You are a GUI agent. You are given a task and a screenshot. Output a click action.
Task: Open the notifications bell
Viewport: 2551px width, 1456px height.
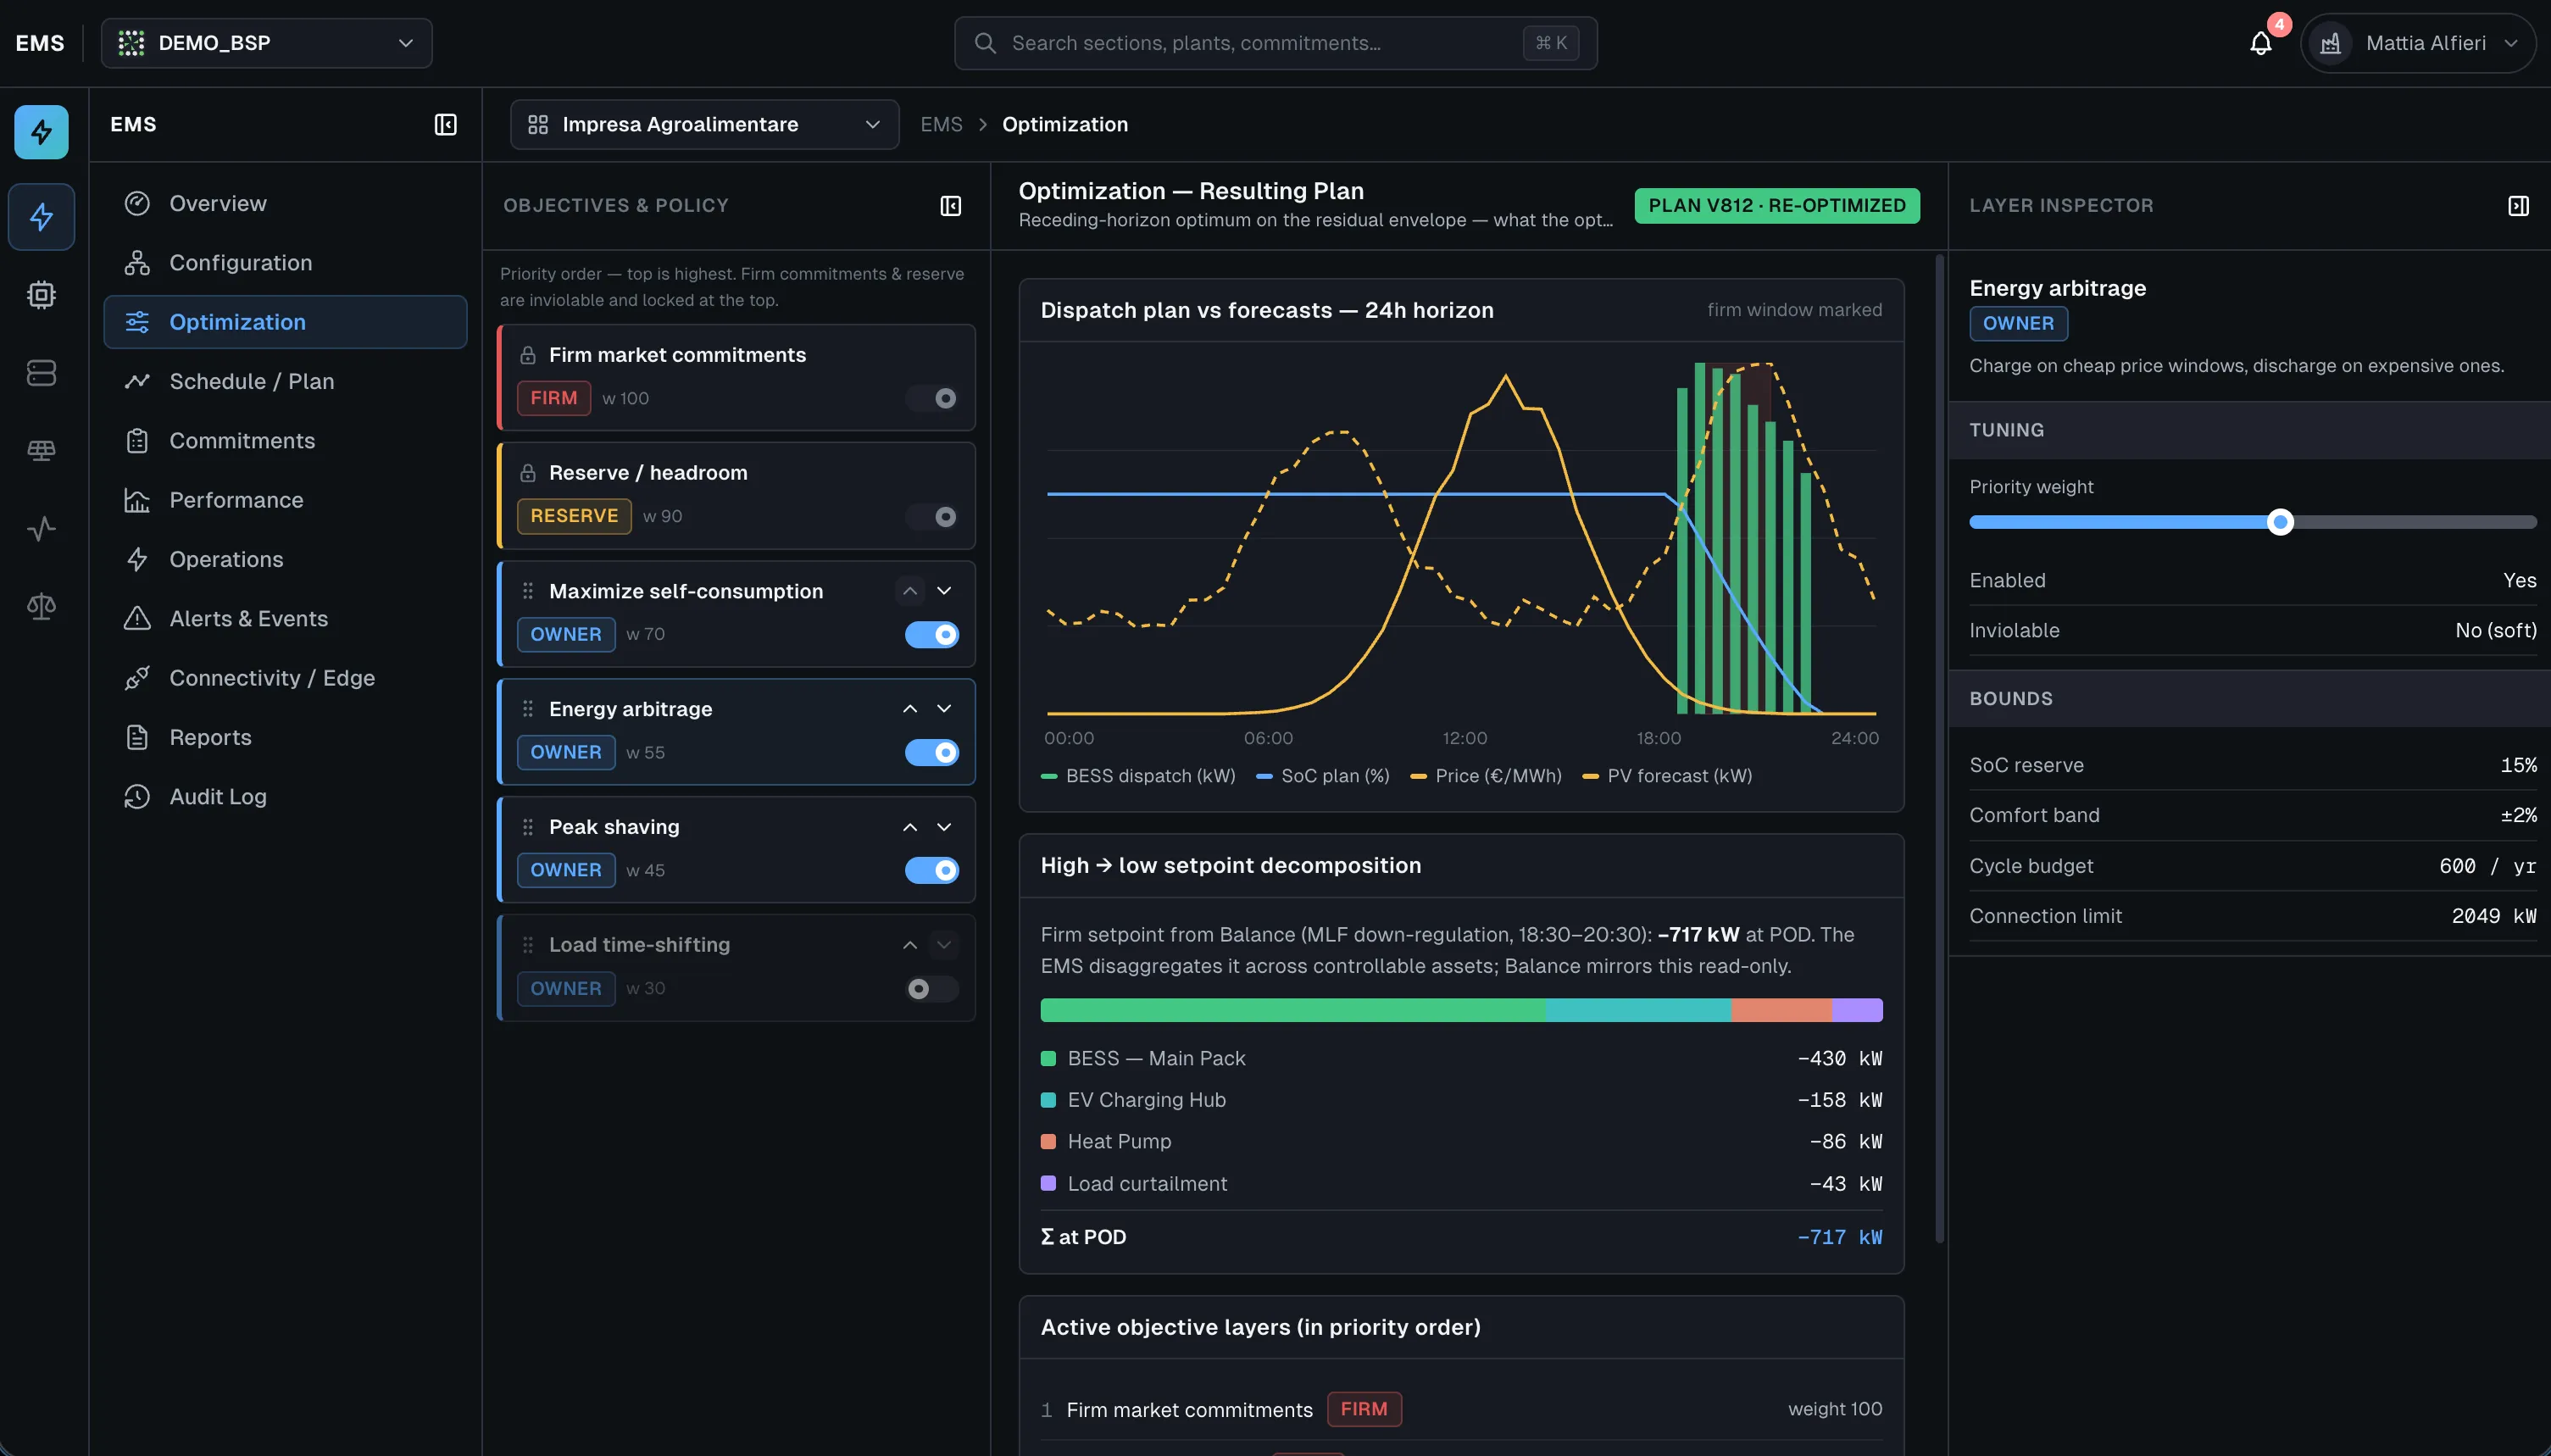[2260, 44]
